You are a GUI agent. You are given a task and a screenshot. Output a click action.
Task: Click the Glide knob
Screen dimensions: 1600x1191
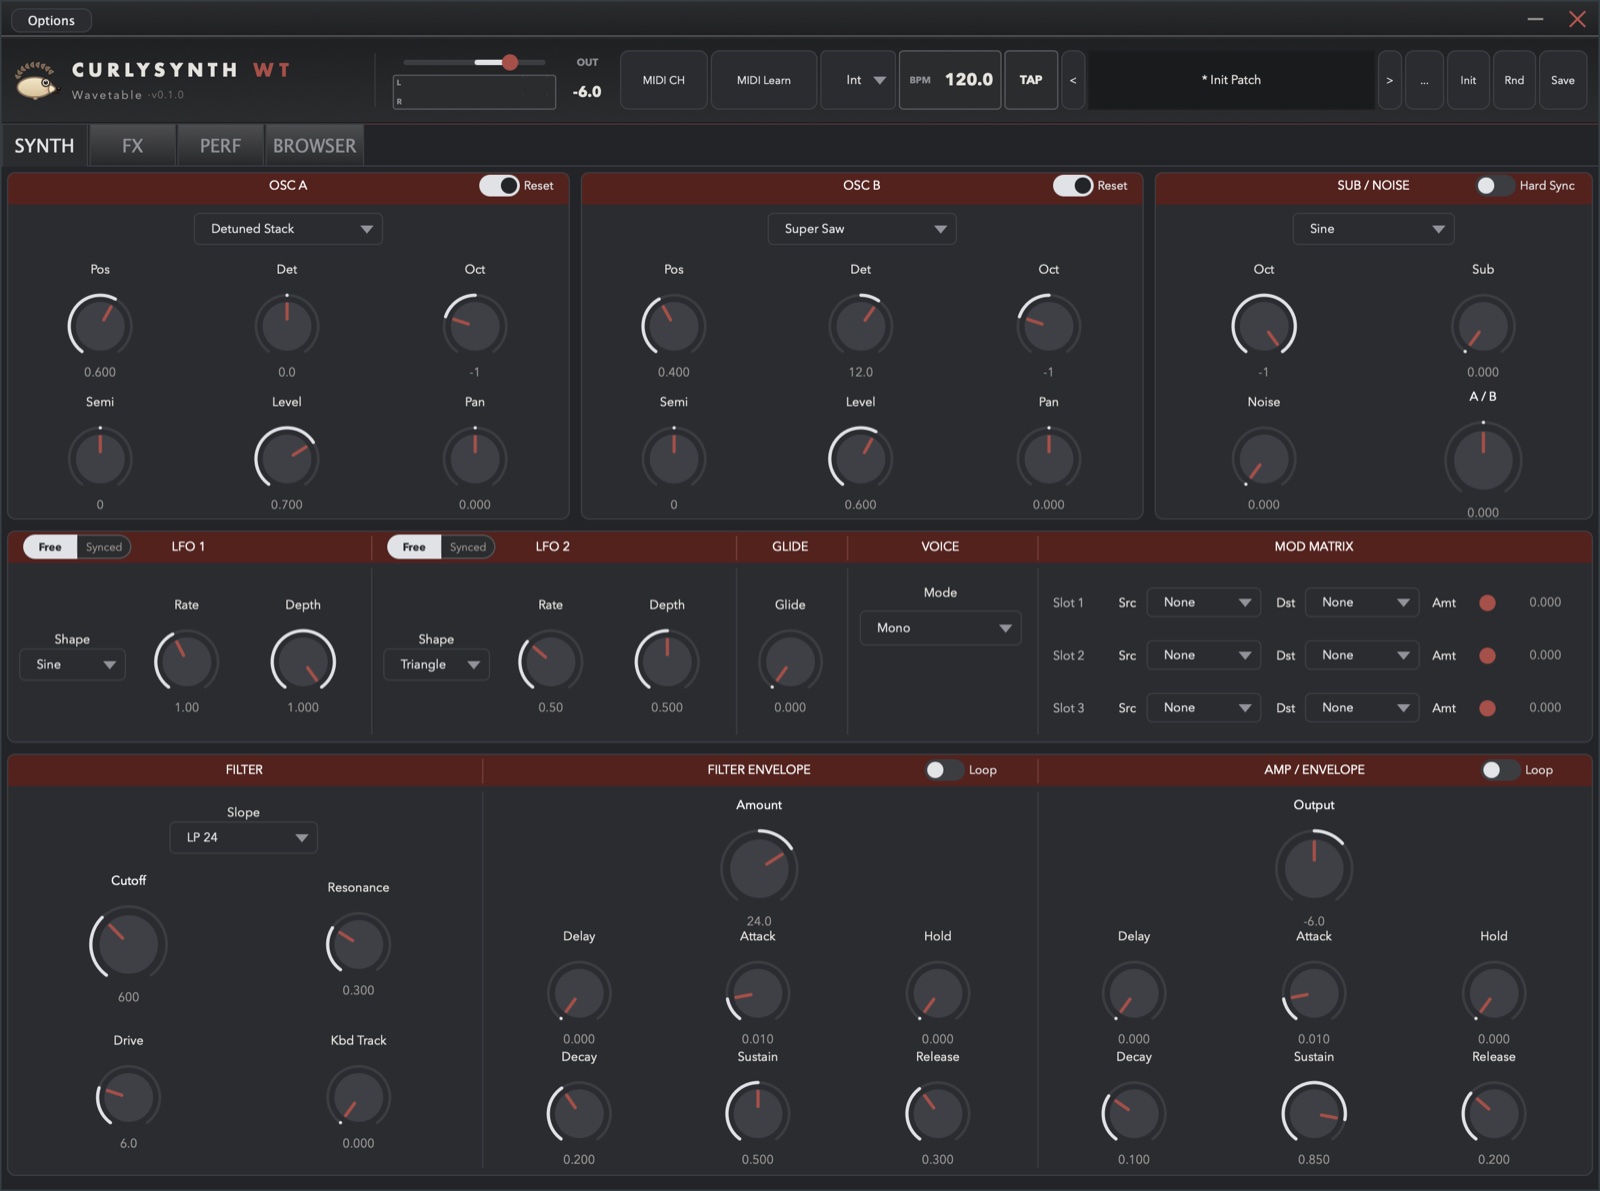790,661
